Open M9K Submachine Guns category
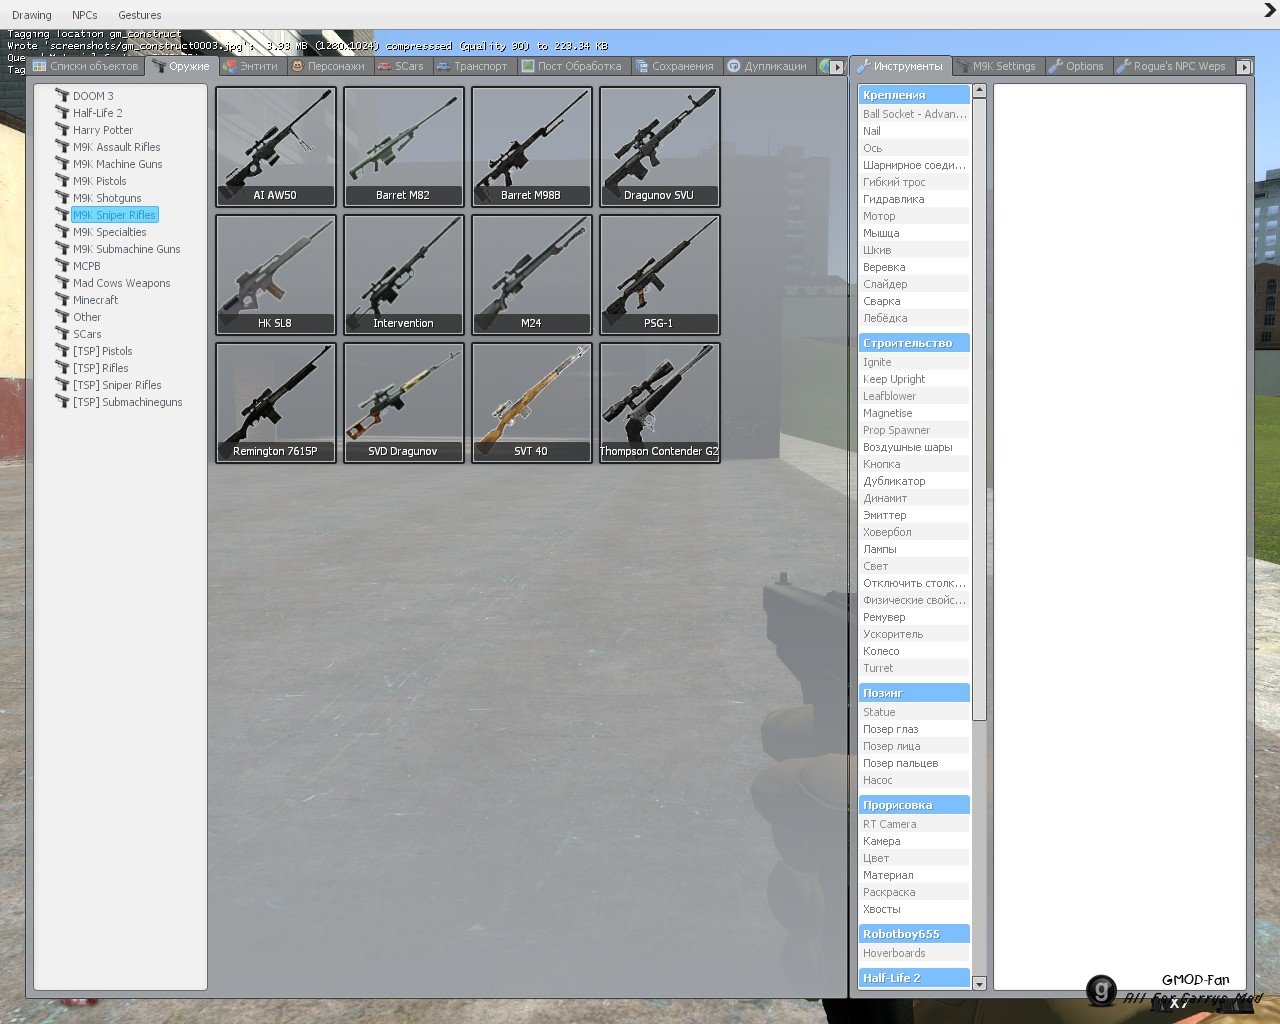Viewport: 1280px width, 1024px height. point(127,249)
